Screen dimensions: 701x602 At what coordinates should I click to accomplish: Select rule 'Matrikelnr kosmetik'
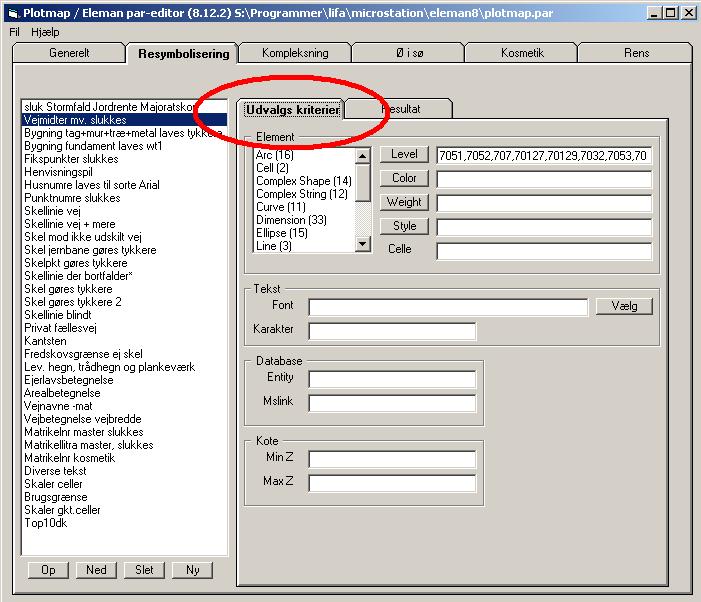[x=124, y=458]
